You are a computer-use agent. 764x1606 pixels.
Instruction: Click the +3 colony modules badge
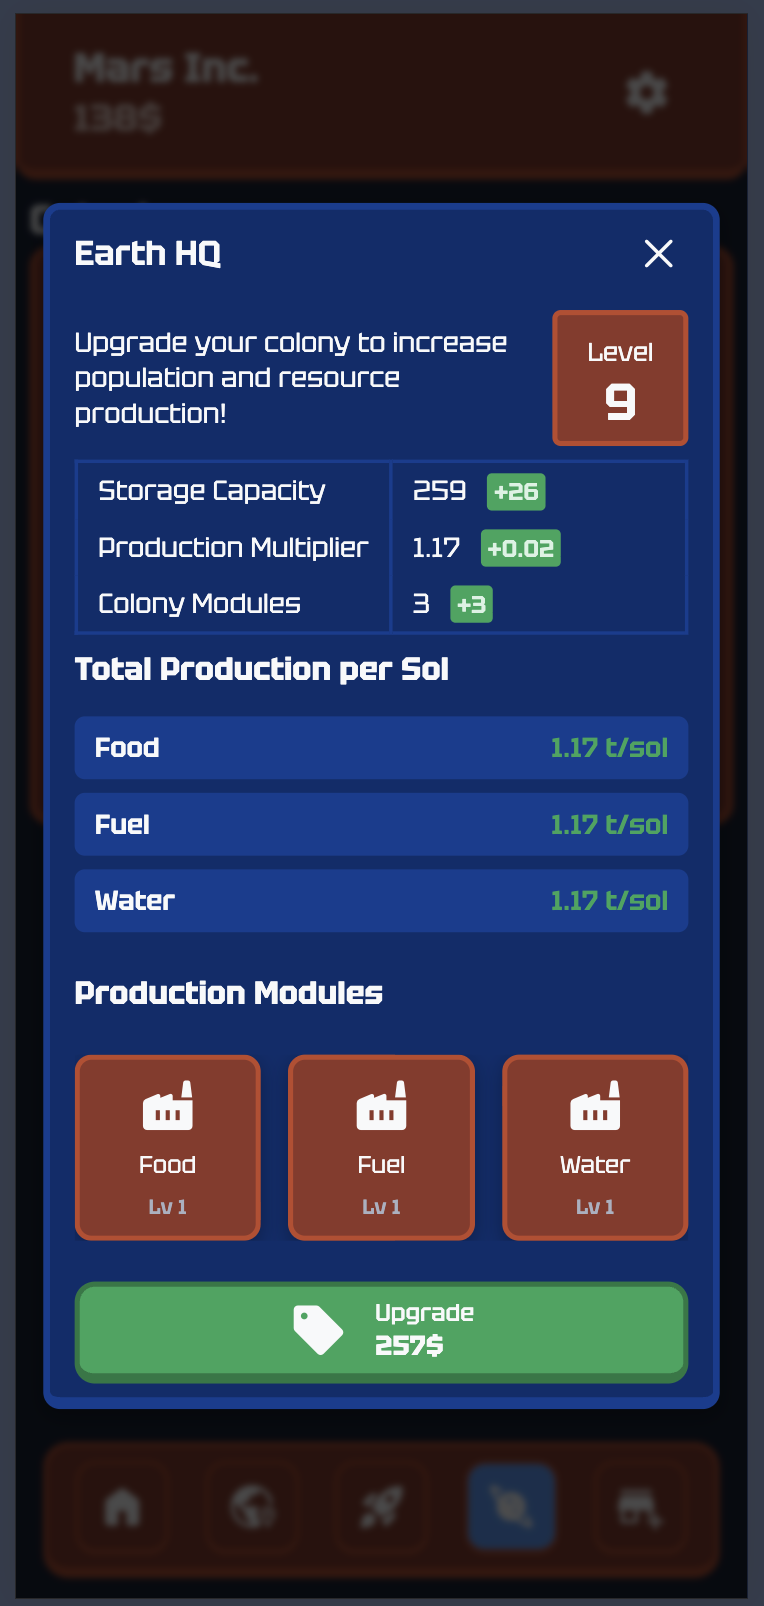coord(471,604)
